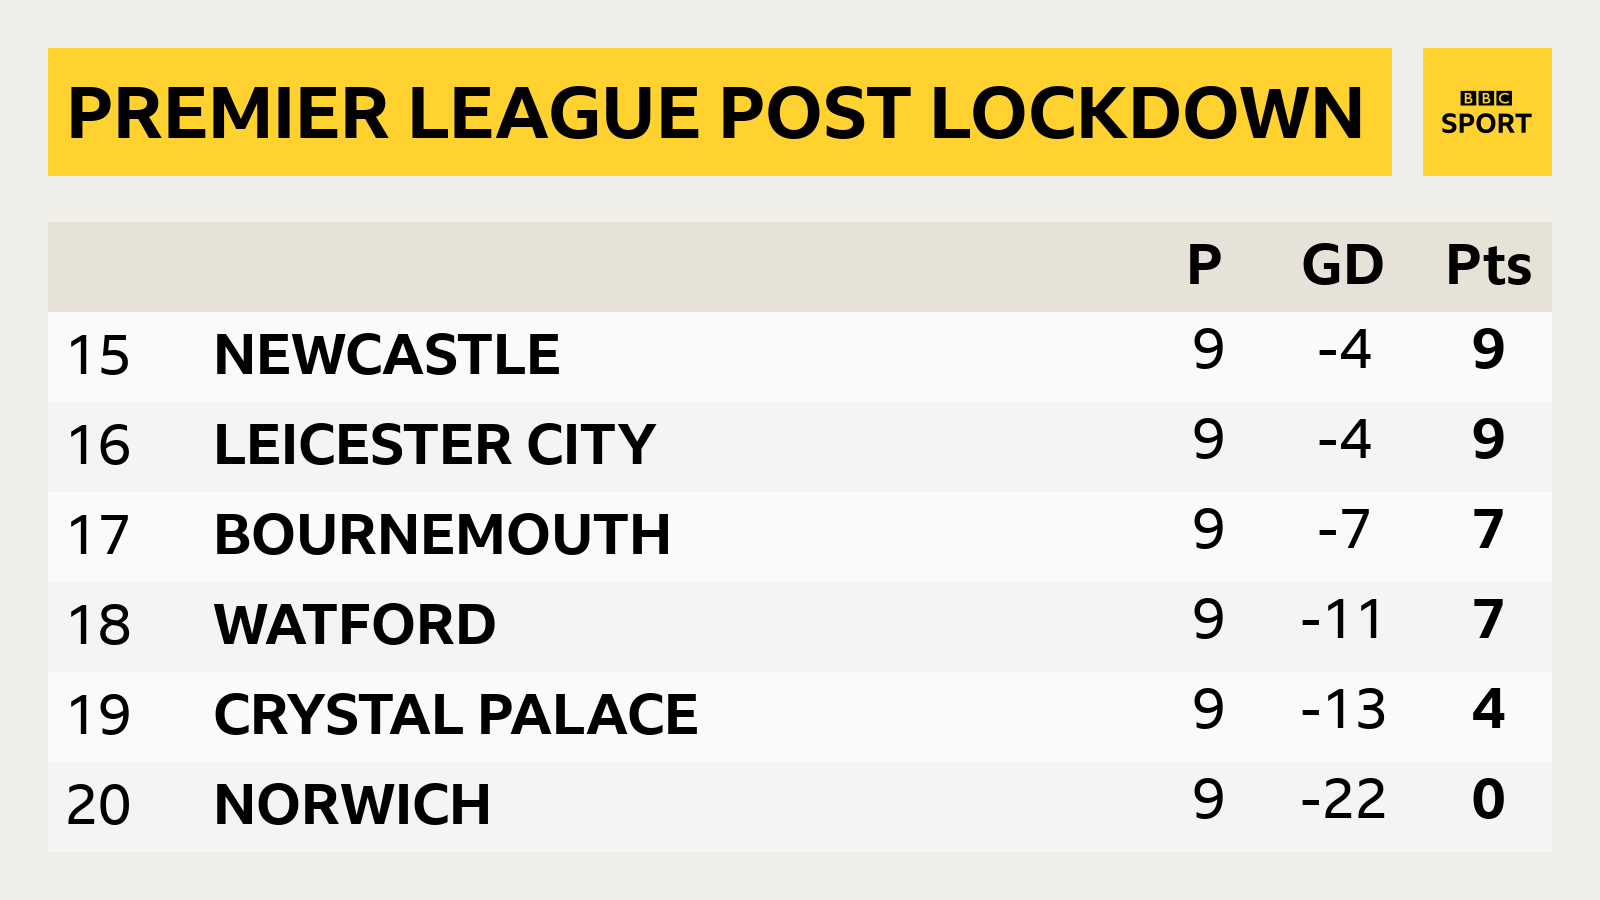Select the Pts column header
This screenshot has height=900, width=1600.
pos(1489,265)
